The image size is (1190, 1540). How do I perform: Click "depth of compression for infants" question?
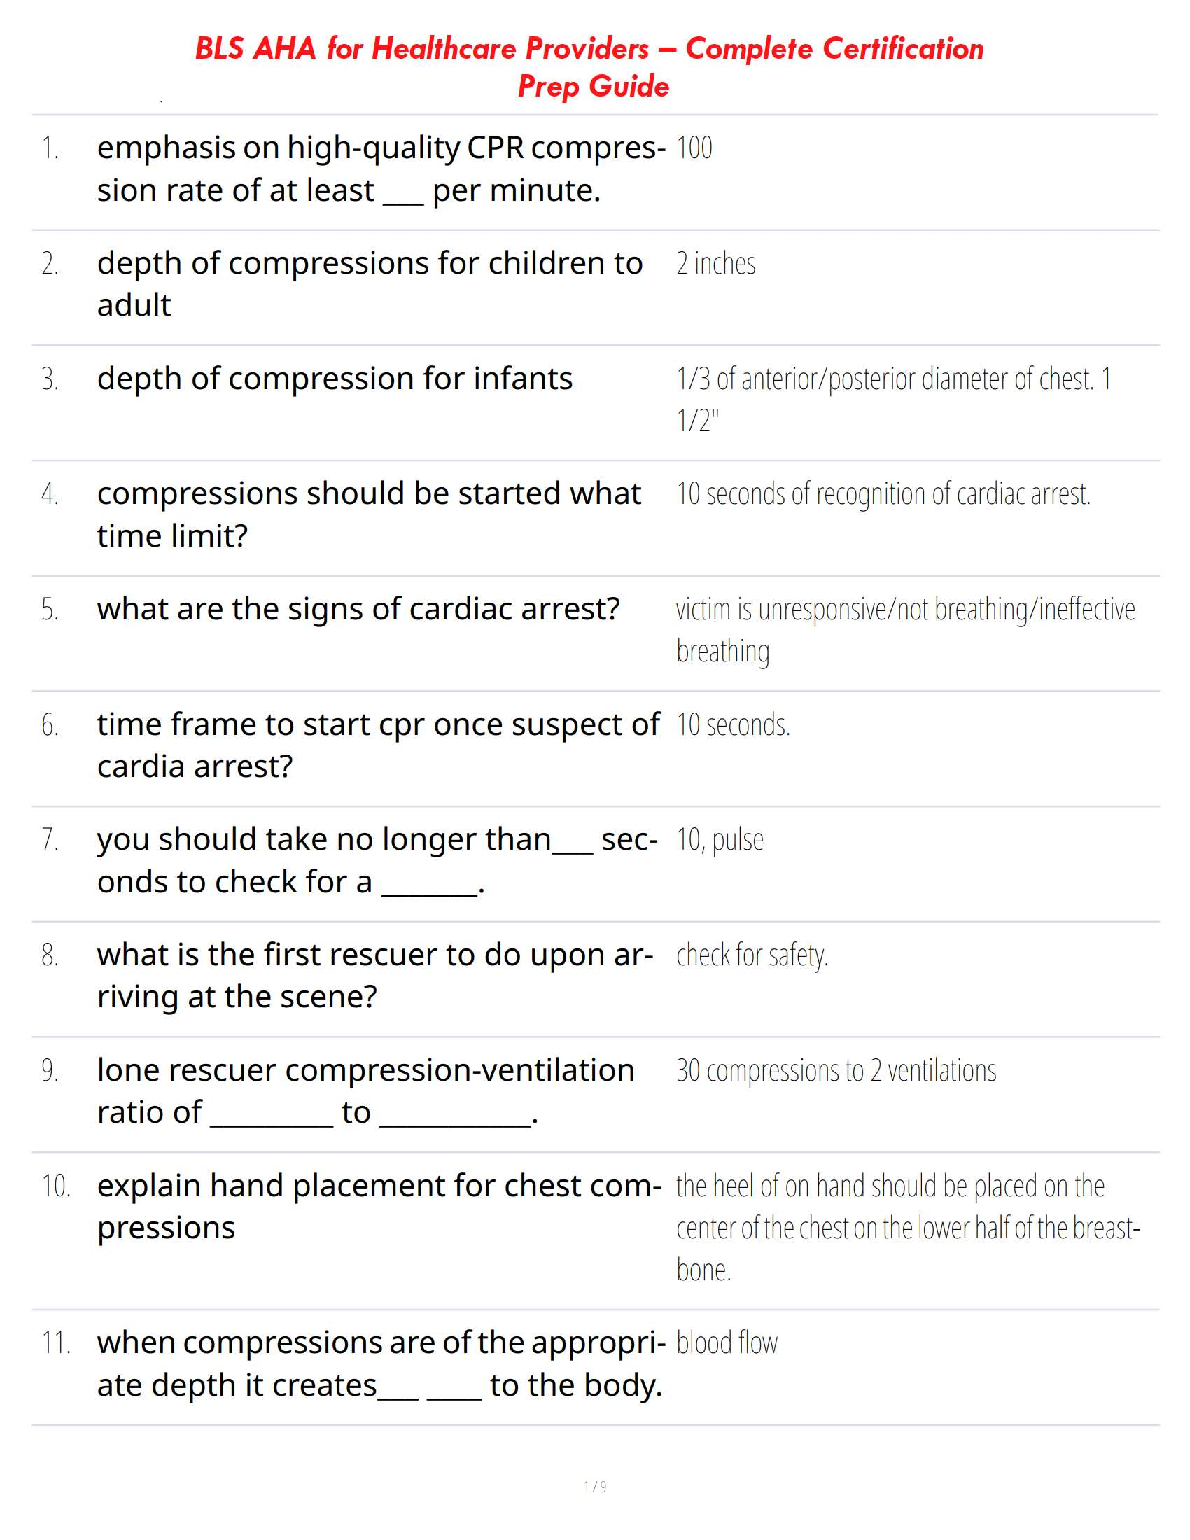point(335,379)
